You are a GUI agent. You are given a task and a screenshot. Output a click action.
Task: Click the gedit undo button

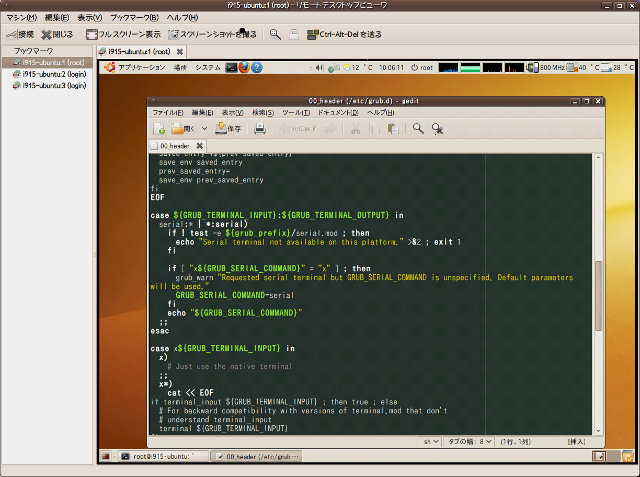click(297, 129)
